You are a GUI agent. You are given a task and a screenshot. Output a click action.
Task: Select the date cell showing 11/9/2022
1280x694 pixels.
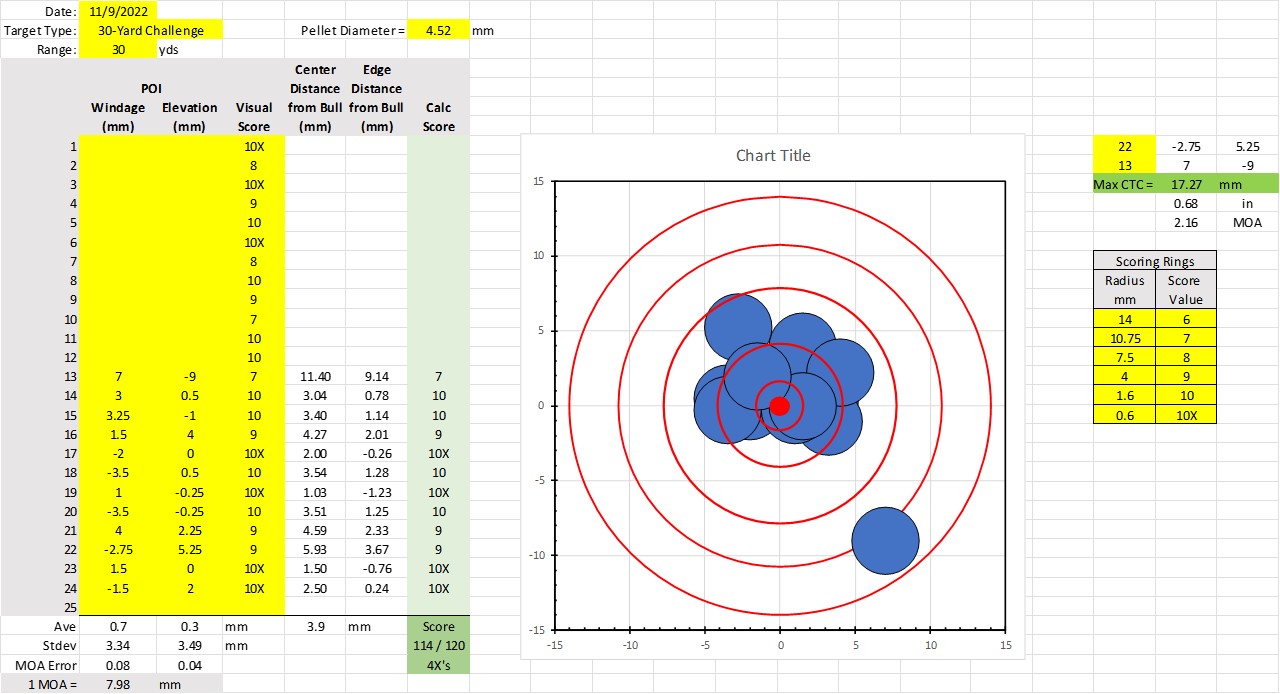pyautogui.click(x=118, y=12)
